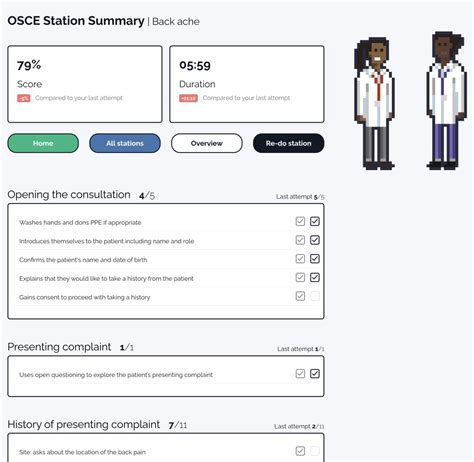Click the red score change badge
The image size is (474, 462).
tap(24, 98)
